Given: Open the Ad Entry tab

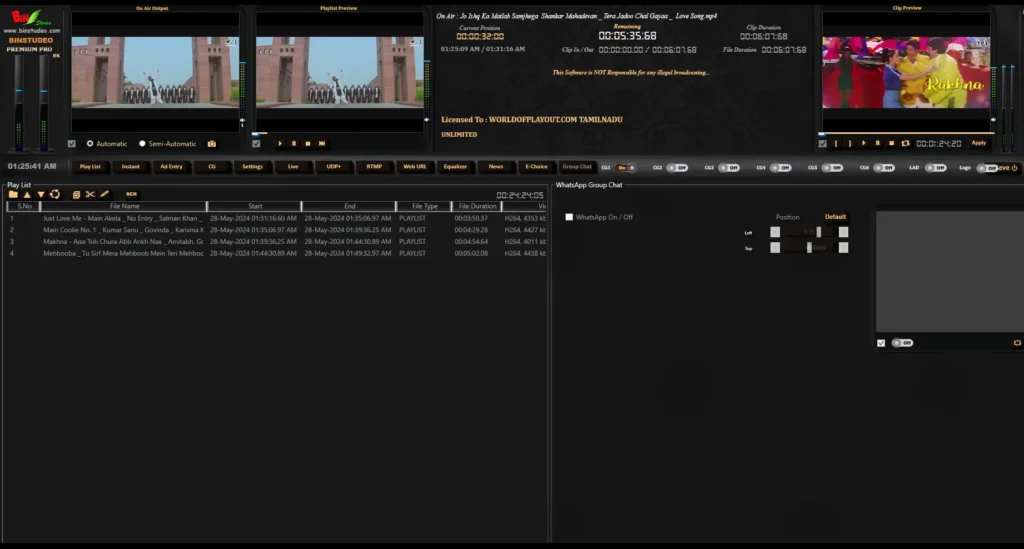Looking at the screenshot, I should (x=171, y=166).
